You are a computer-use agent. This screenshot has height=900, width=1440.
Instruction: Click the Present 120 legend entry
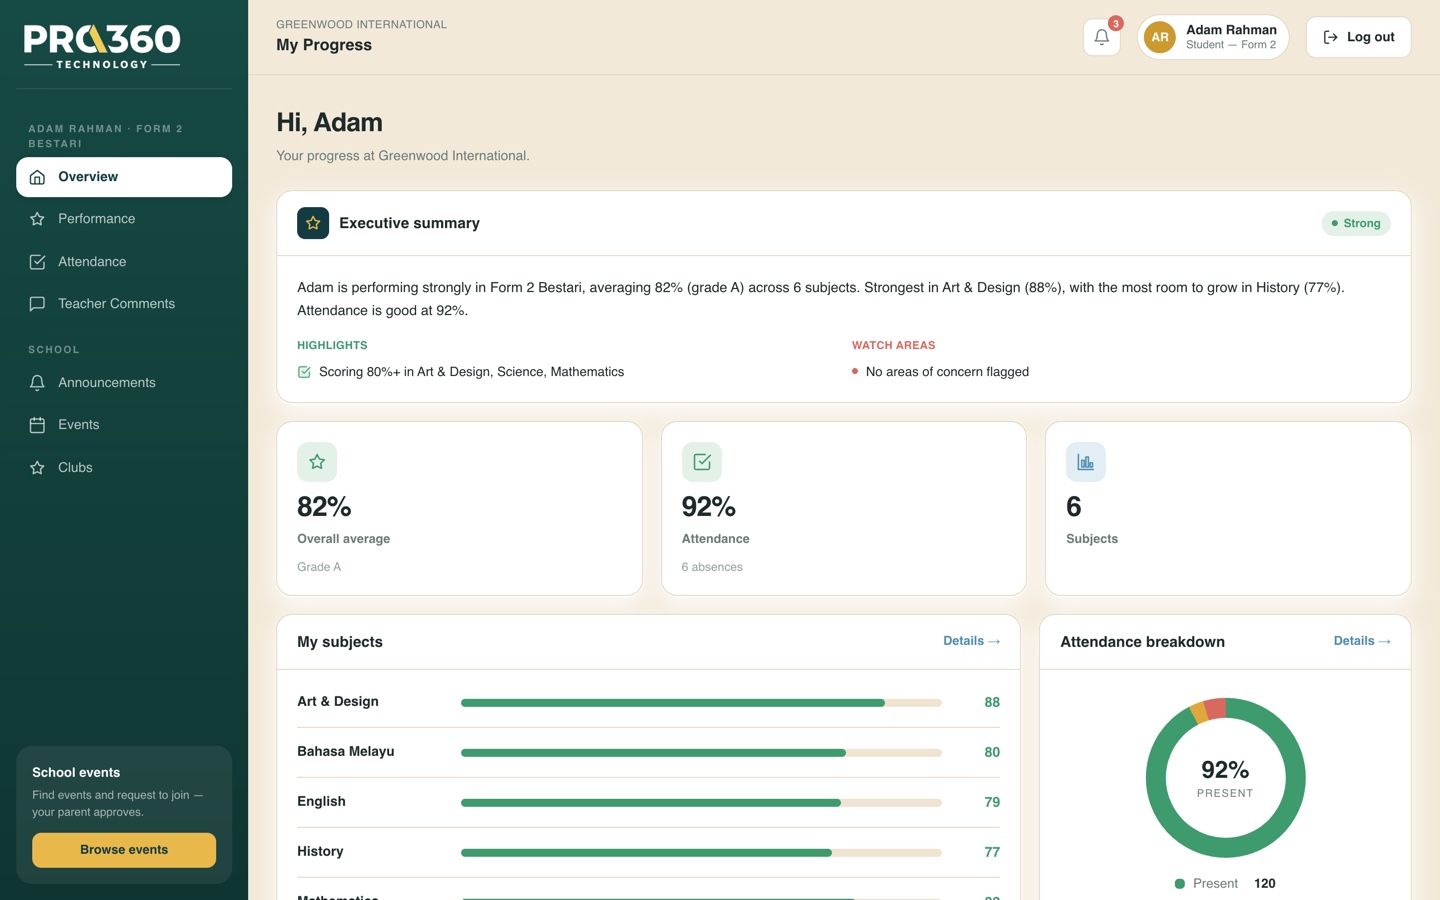[1225, 884]
